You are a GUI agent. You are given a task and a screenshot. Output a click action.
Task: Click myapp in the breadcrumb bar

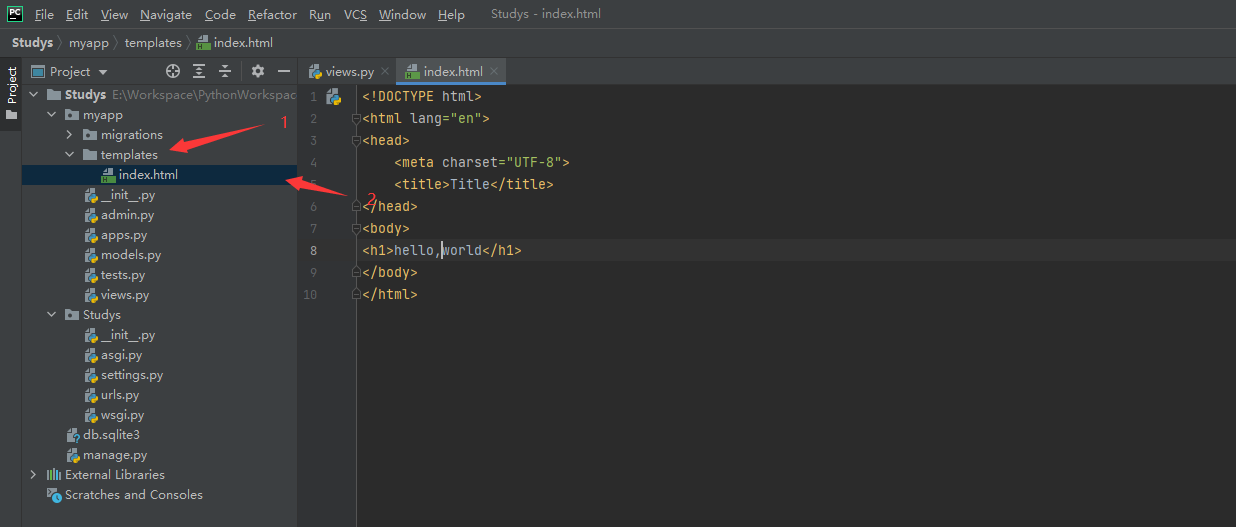[89, 43]
